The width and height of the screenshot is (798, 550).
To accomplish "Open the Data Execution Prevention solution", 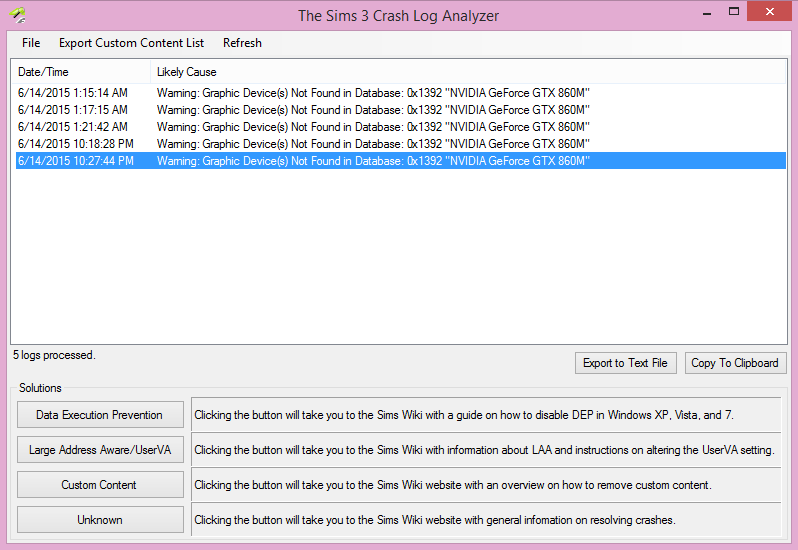I will coord(100,415).
